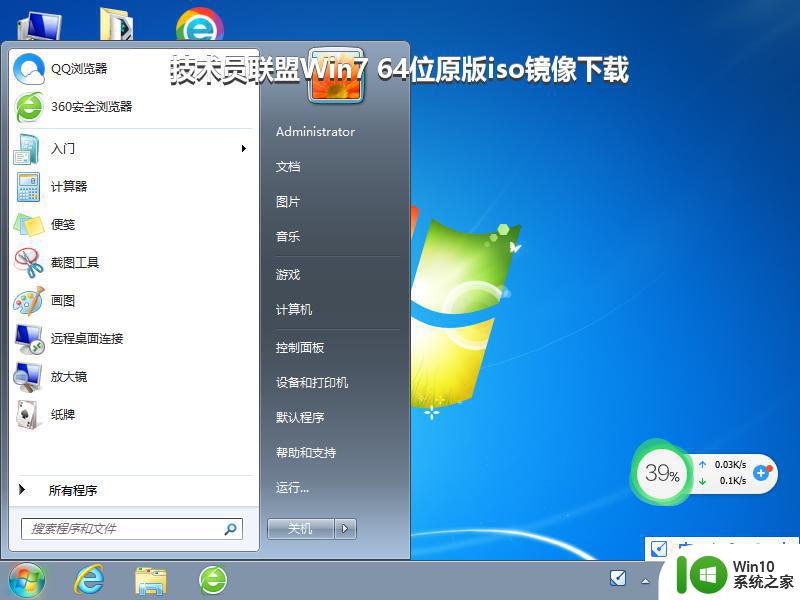Launch 360安全浏览器 from the pinned list
This screenshot has height=600, width=800.
[x=90, y=107]
